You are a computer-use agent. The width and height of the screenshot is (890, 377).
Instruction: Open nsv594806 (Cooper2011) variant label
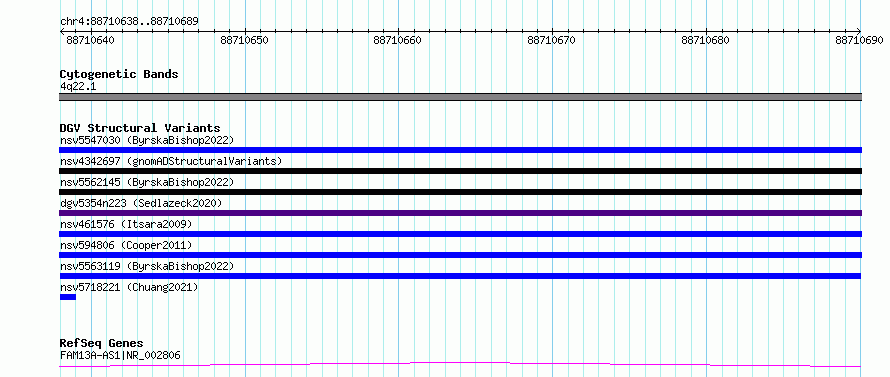point(126,245)
